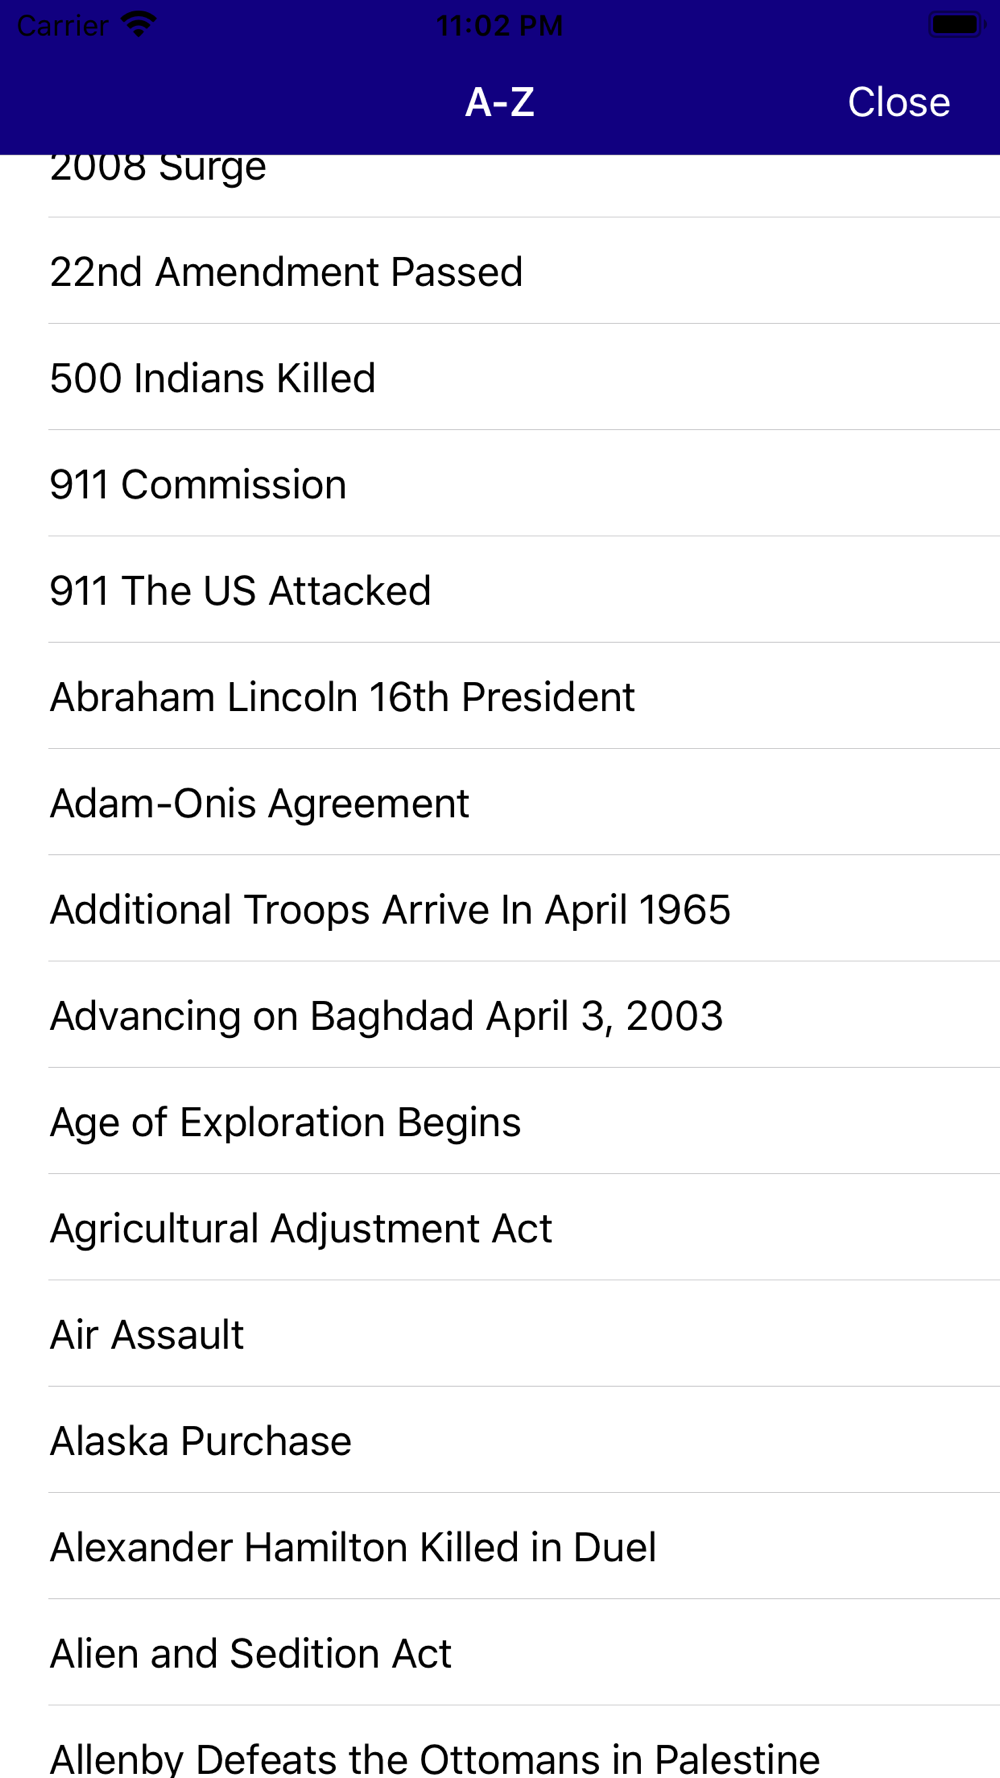Open the Adam-Onis Agreement entry
The width and height of the screenshot is (1000, 1778).
(x=259, y=803)
